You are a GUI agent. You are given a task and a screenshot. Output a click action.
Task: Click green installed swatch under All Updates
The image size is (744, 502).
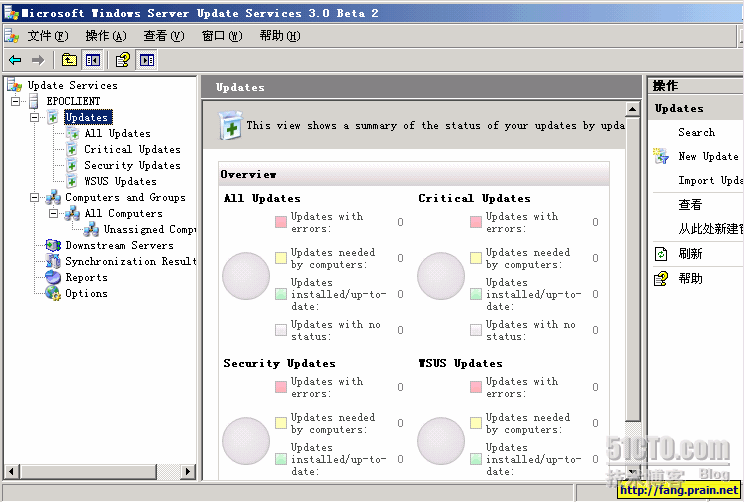tap(281, 294)
